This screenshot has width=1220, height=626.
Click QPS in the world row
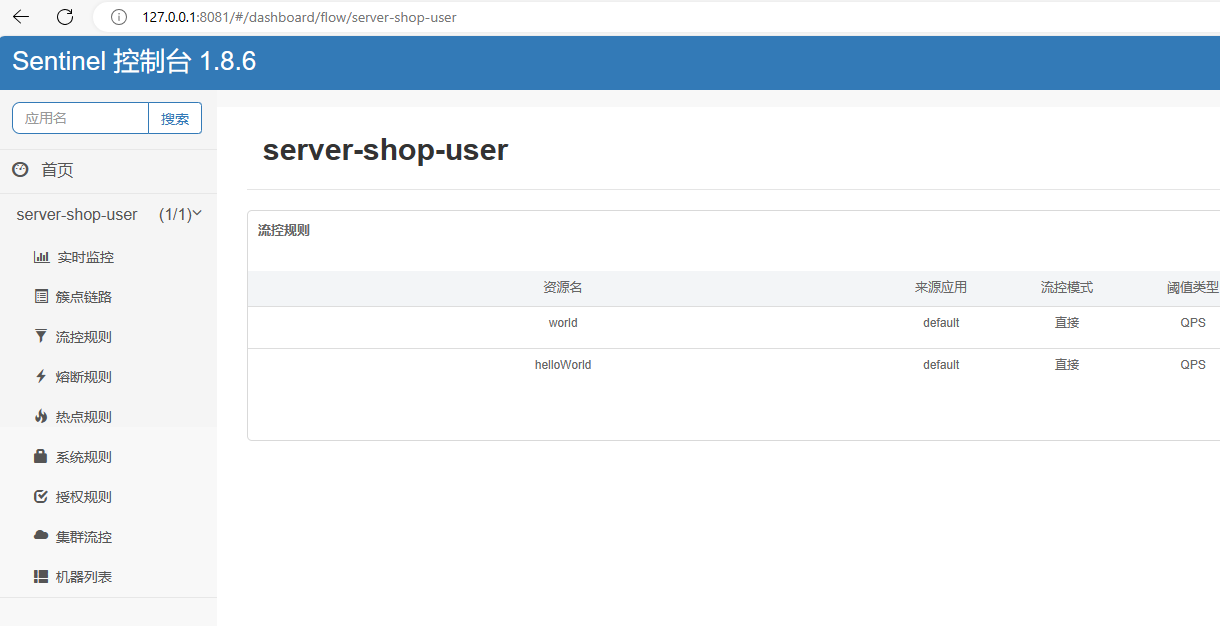[1193, 323]
